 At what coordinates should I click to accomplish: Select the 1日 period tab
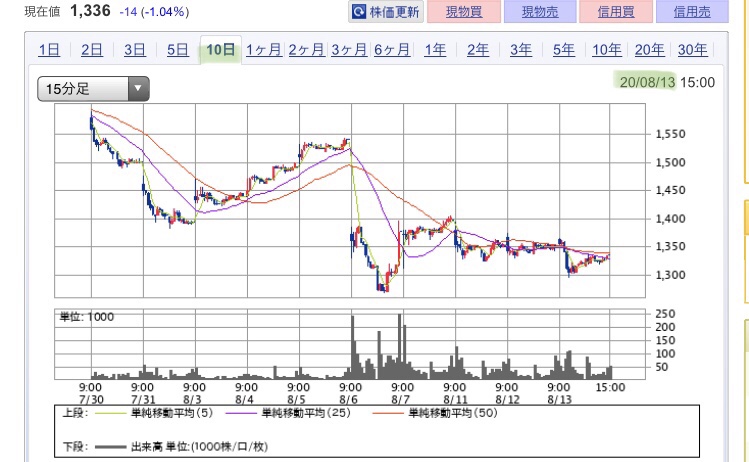point(49,50)
